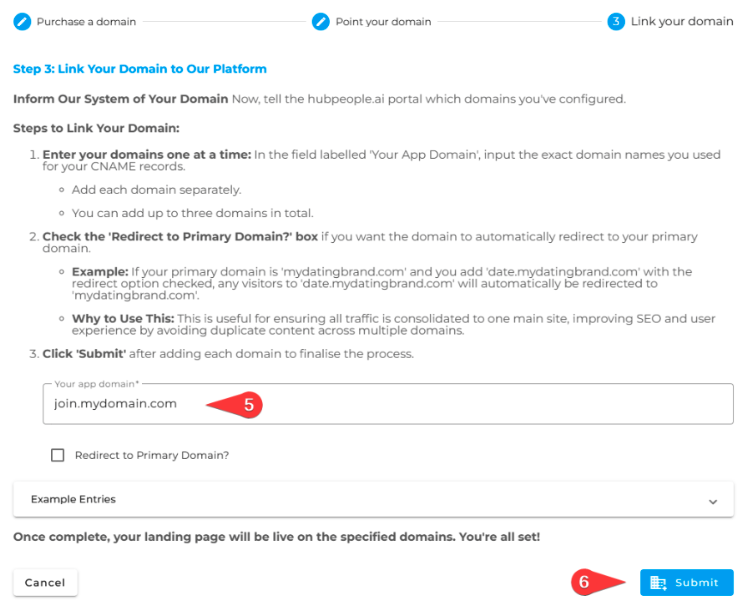
Task: Select the Link your domain step label
Action: [x=682, y=21]
